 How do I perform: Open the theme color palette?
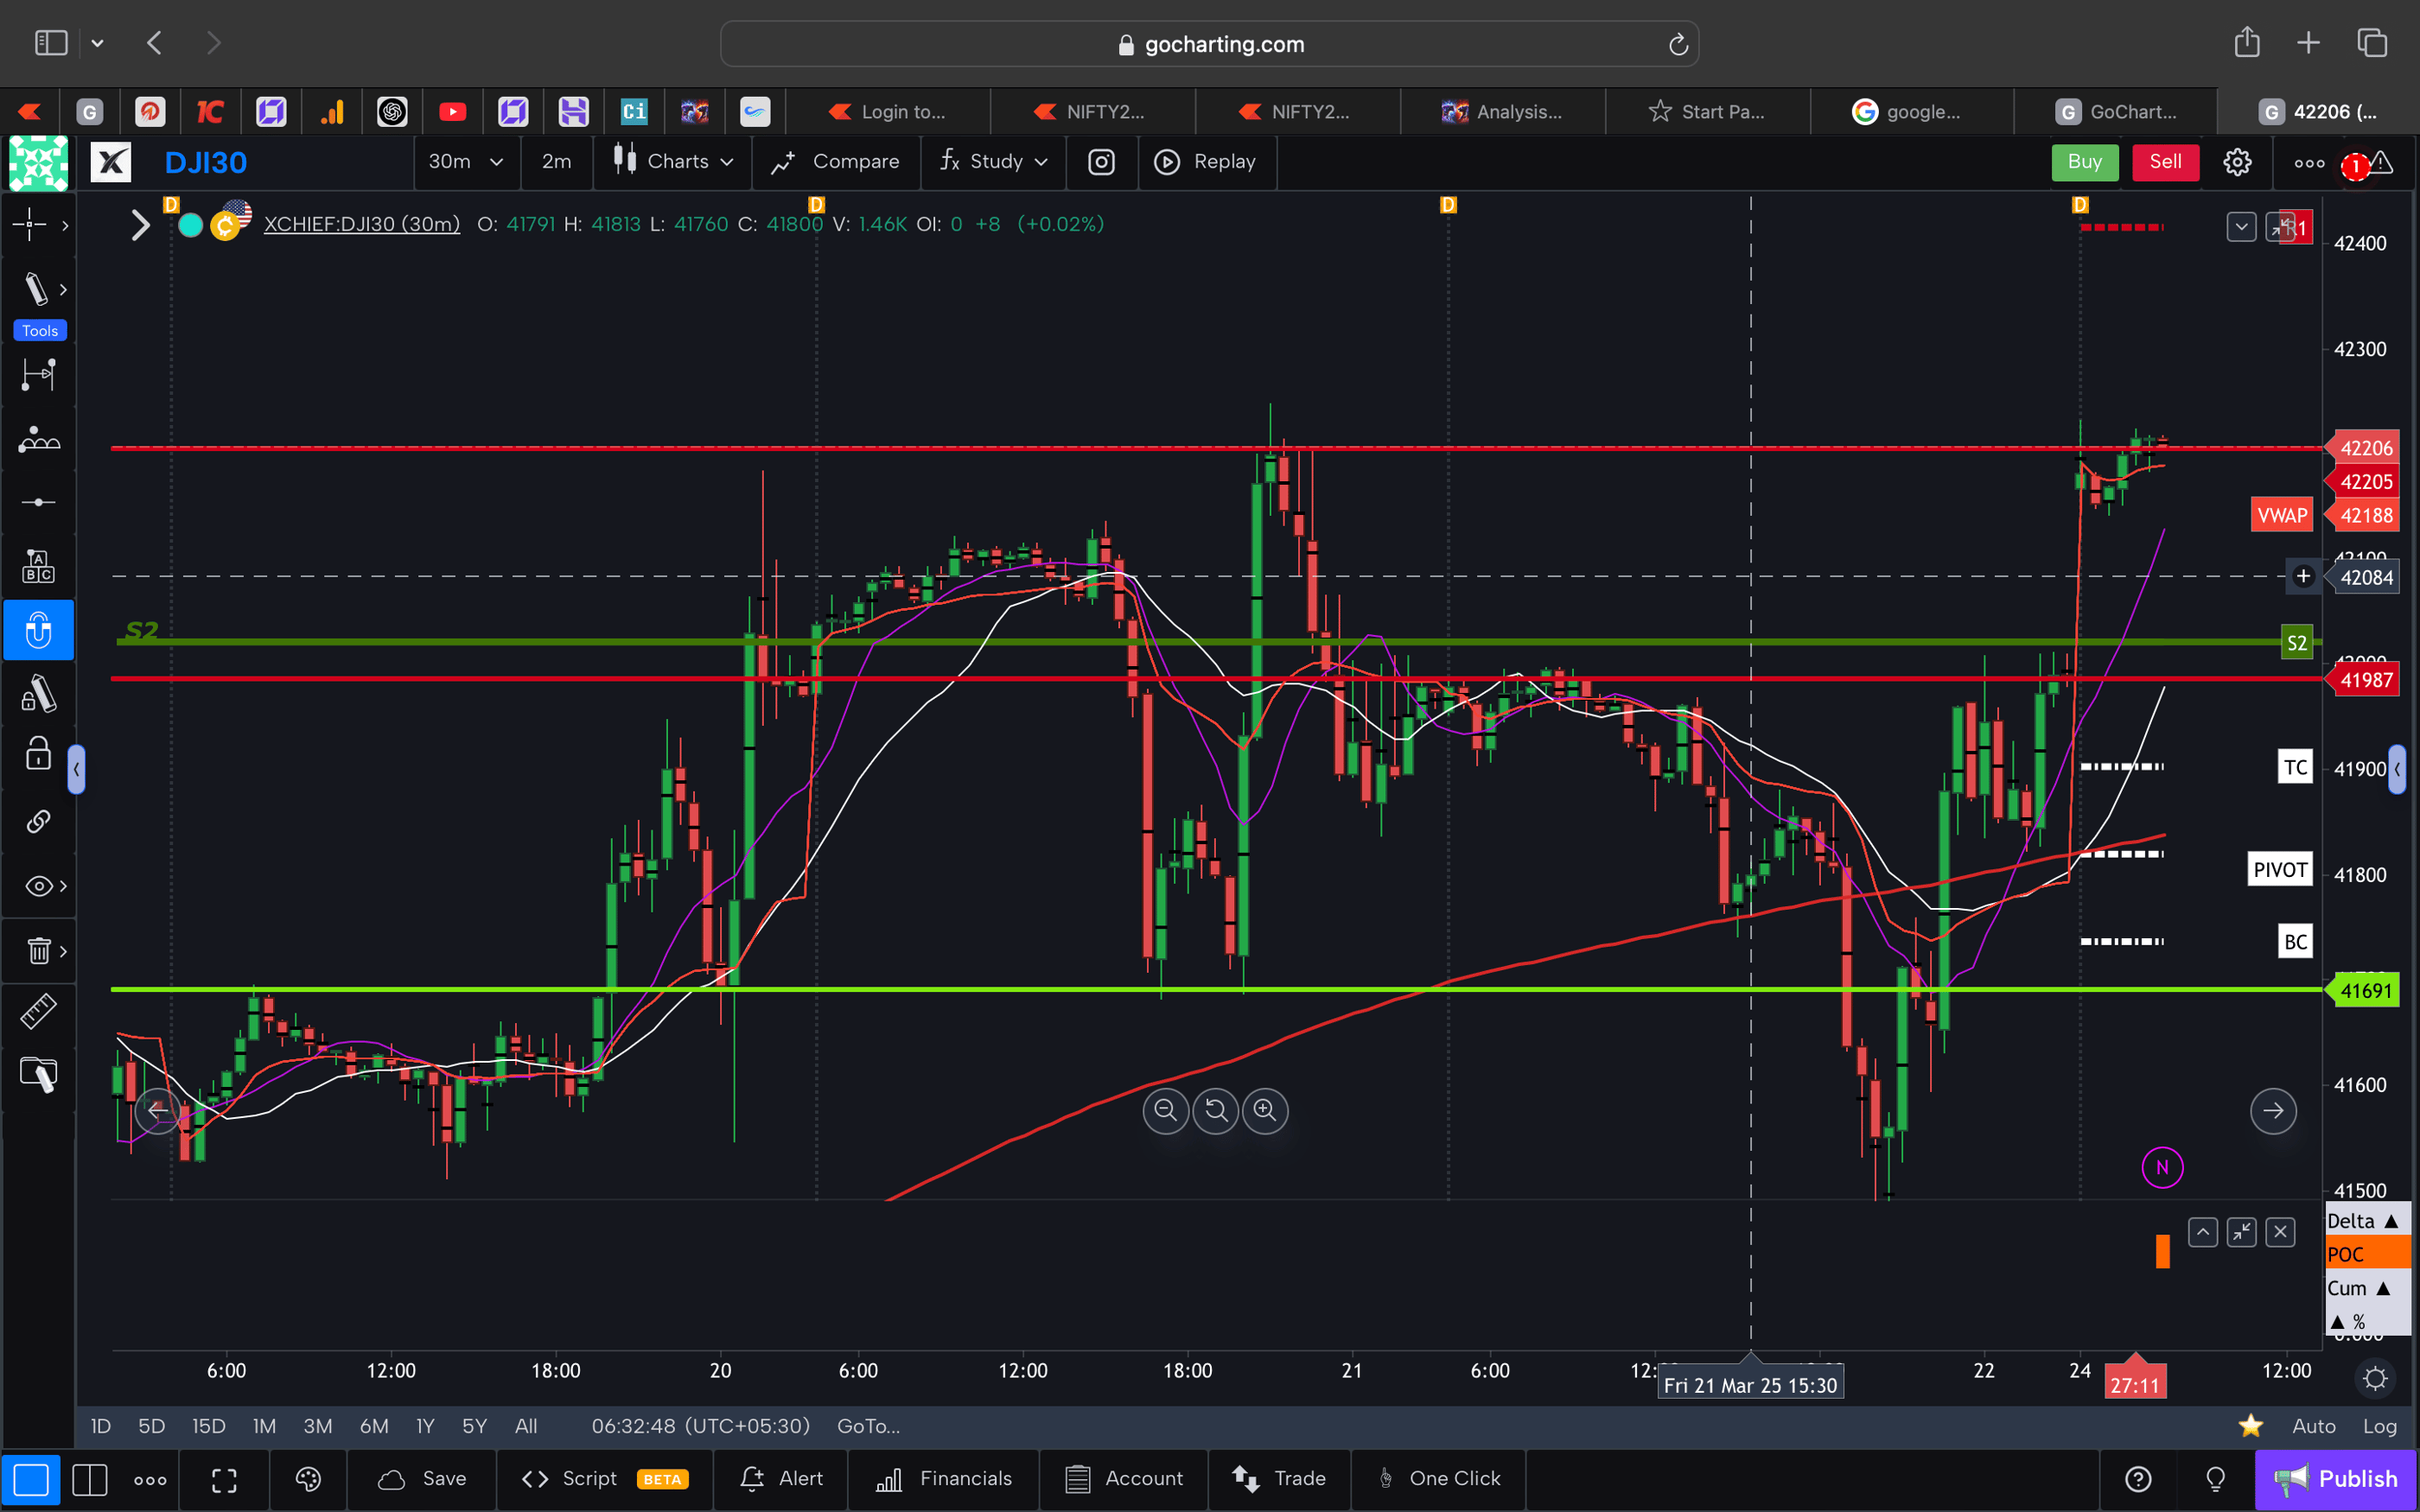tap(308, 1479)
